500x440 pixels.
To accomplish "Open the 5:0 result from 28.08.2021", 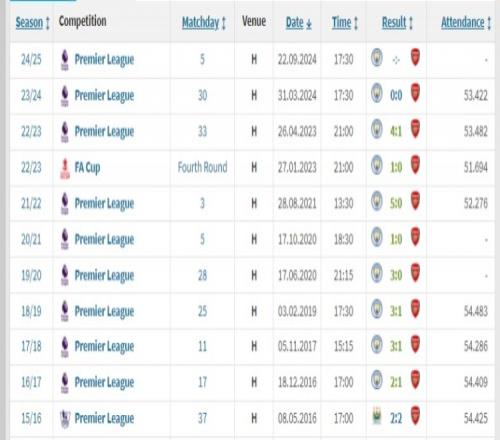I will click(x=396, y=203).
